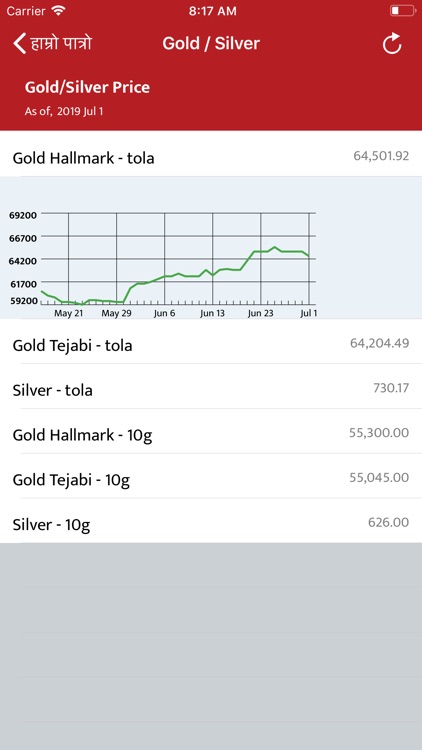Screen dimensions: 422x750
Task: Tap the Gold / Silver title
Action: point(211,44)
